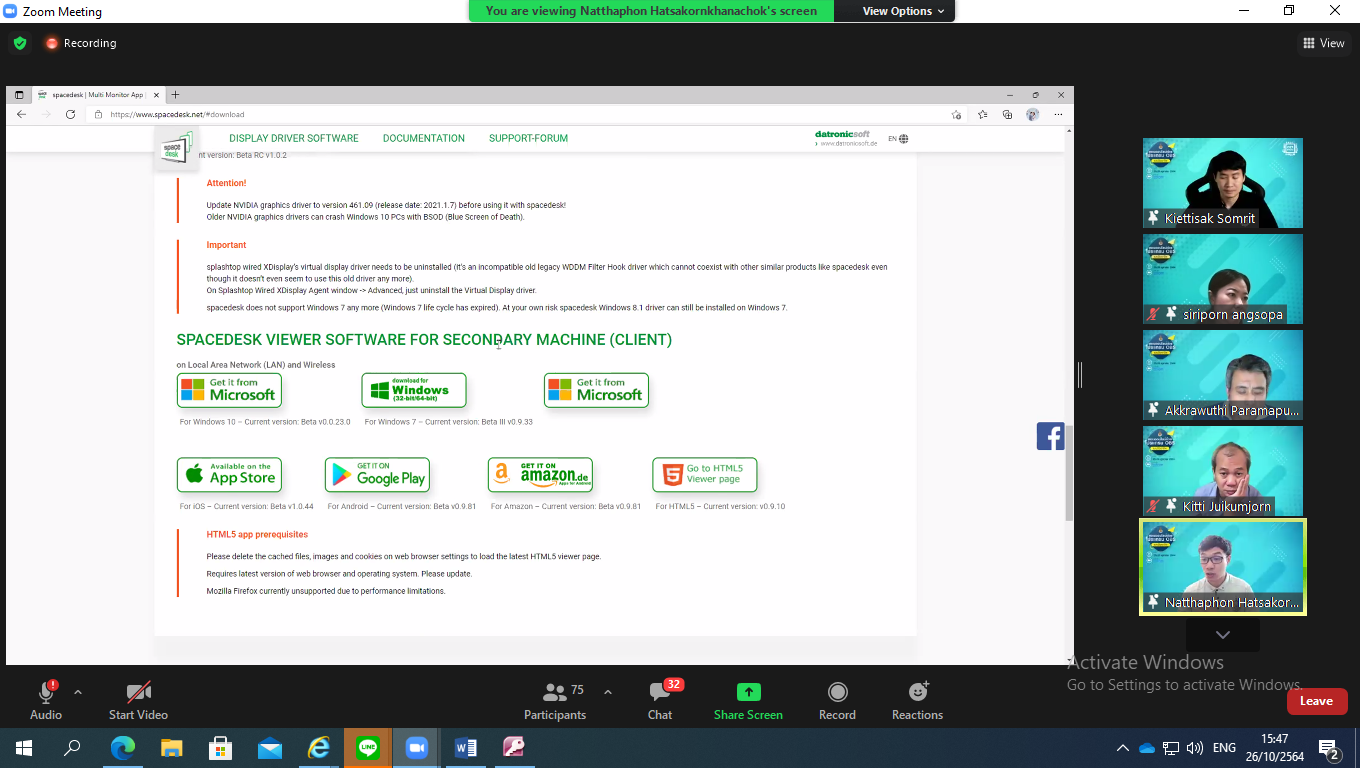This screenshot has width=1360, height=768.
Task: Open the Windows Start menu
Action: [x=23, y=747]
